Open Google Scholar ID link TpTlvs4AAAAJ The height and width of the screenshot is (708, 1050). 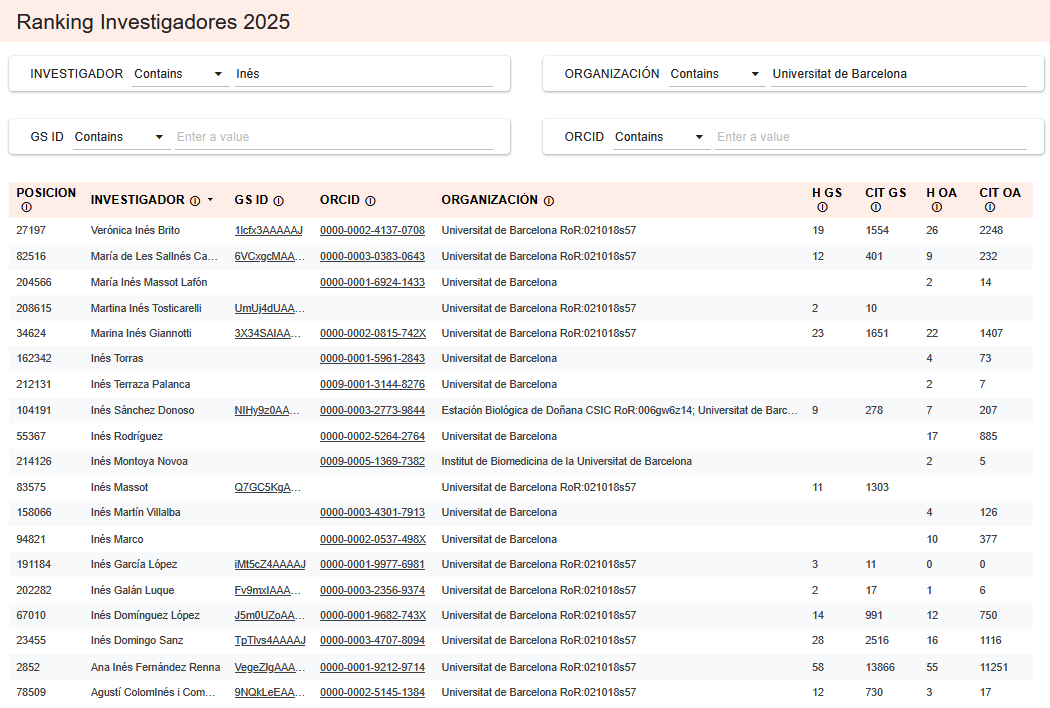pos(269,641)
